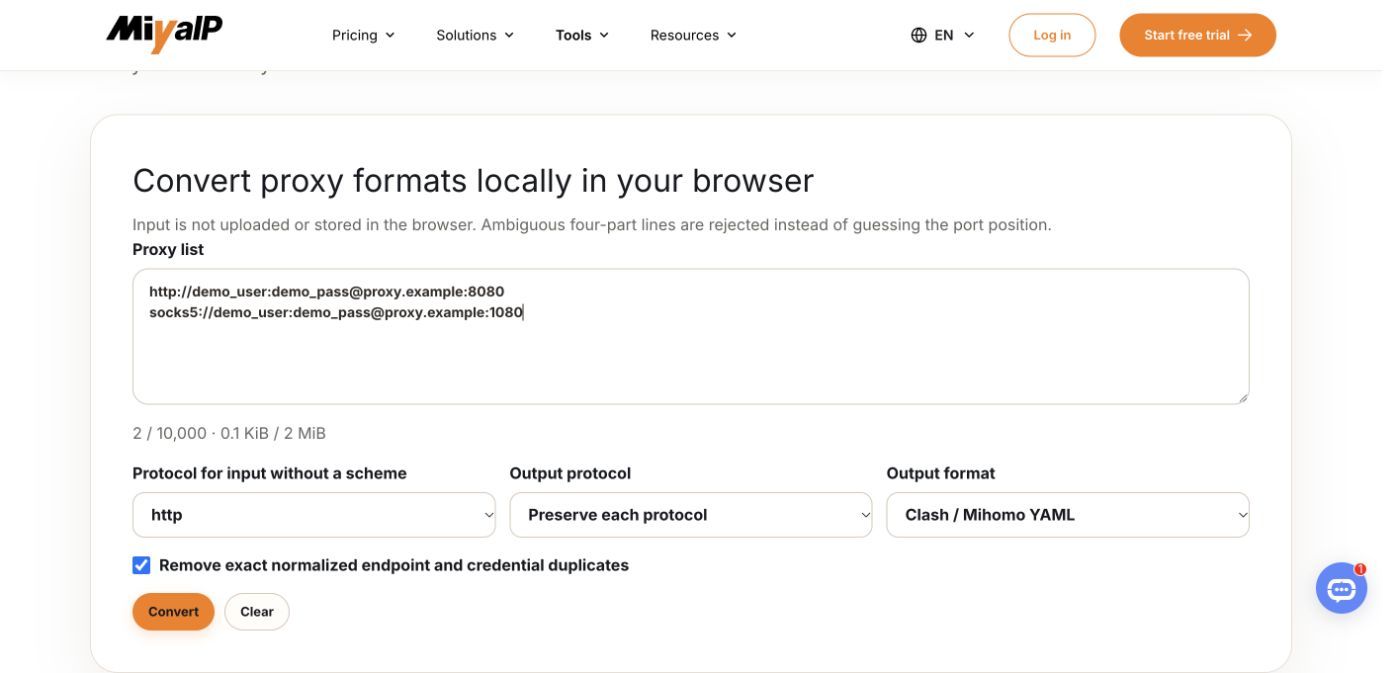Open the Pricing menu
The width and height of the screenshot is (1398, 673).
pyautogui.click(x=364, y=35)
